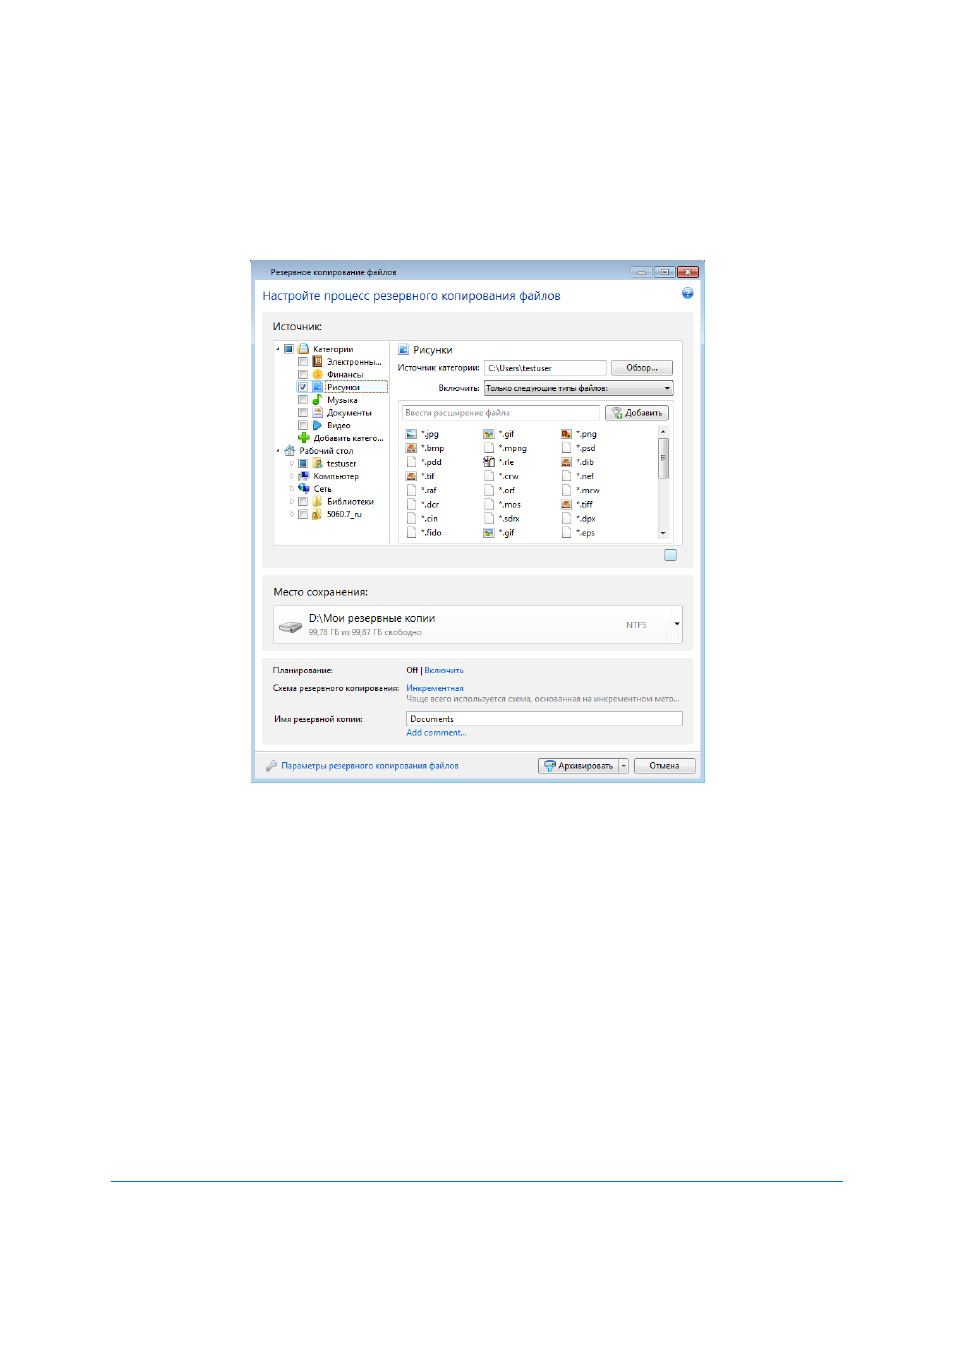Screen dimensions: 955x1349
Task: Click the *.dib file type icon
Action: point(566,462)
